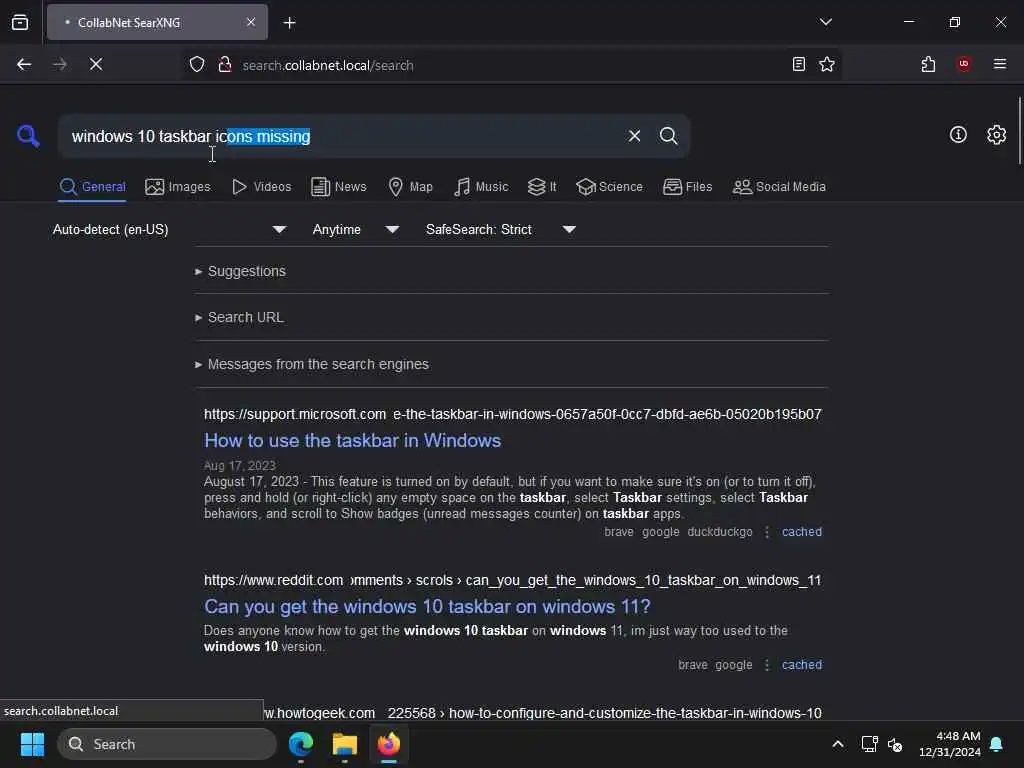Viewport: 1024px width, 768px height.
Task: Clear the search query with the X icon
Action: pyautogui.click(x=634, y=136)
